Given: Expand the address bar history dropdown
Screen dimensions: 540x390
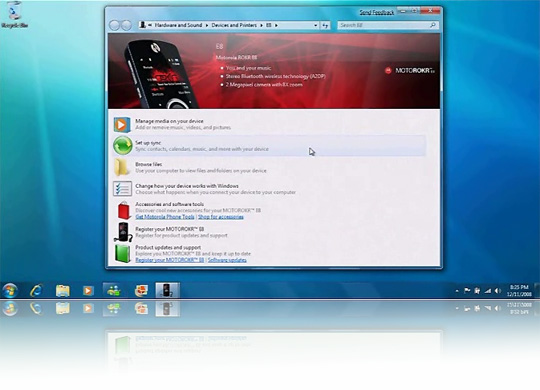Looking at the screenshot, I should tap(315, 25).
